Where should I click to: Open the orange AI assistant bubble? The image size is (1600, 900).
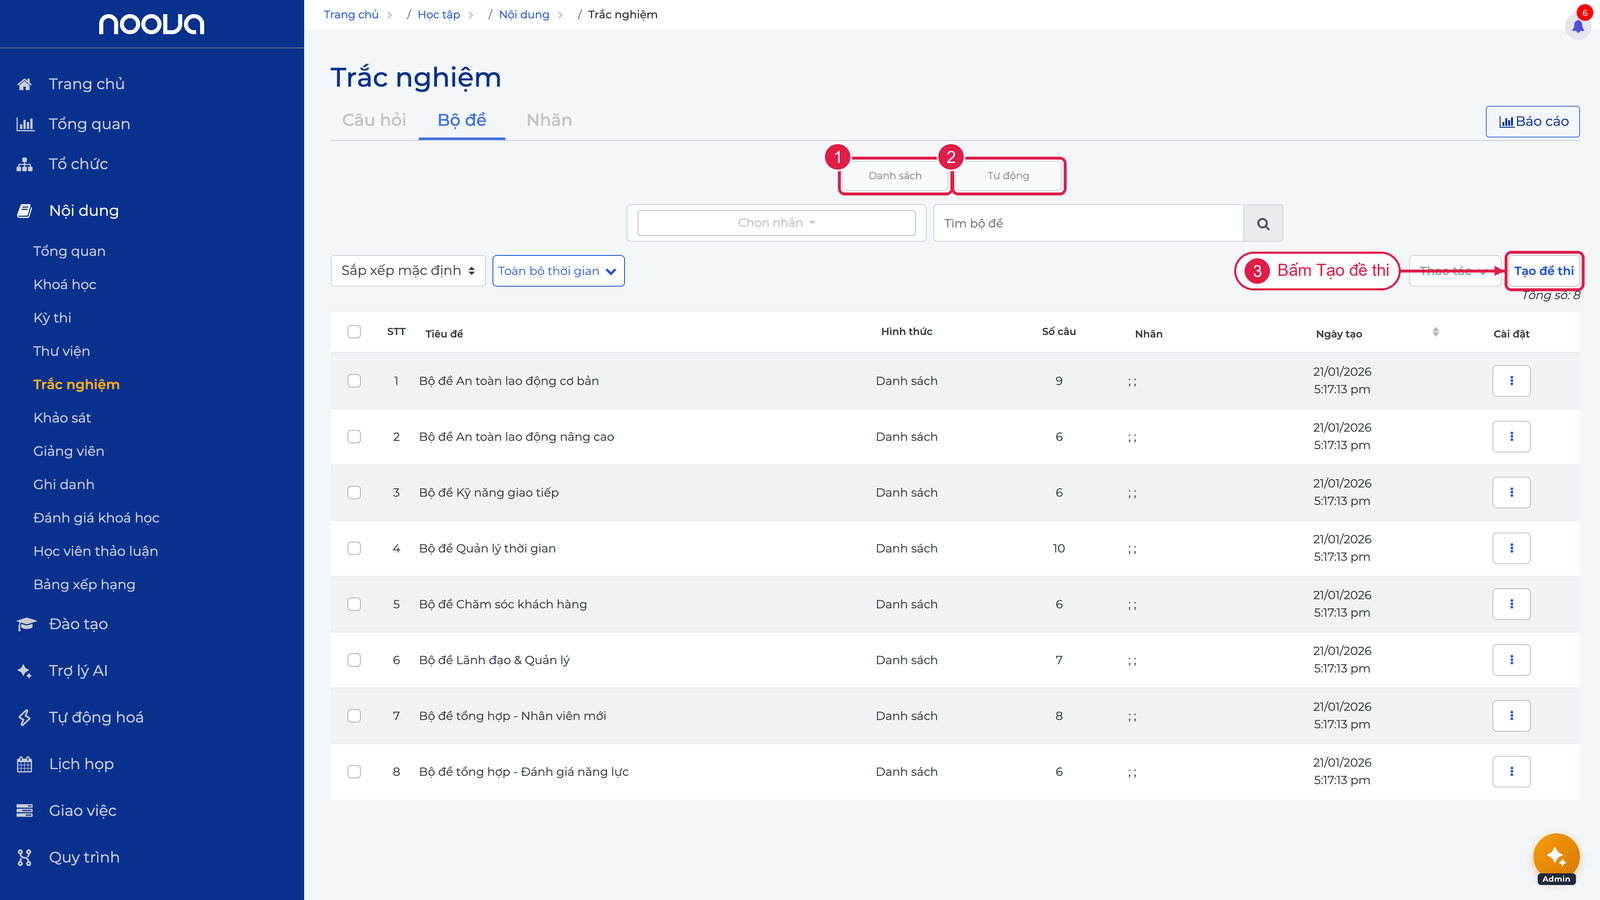[x=1556, y=856]
